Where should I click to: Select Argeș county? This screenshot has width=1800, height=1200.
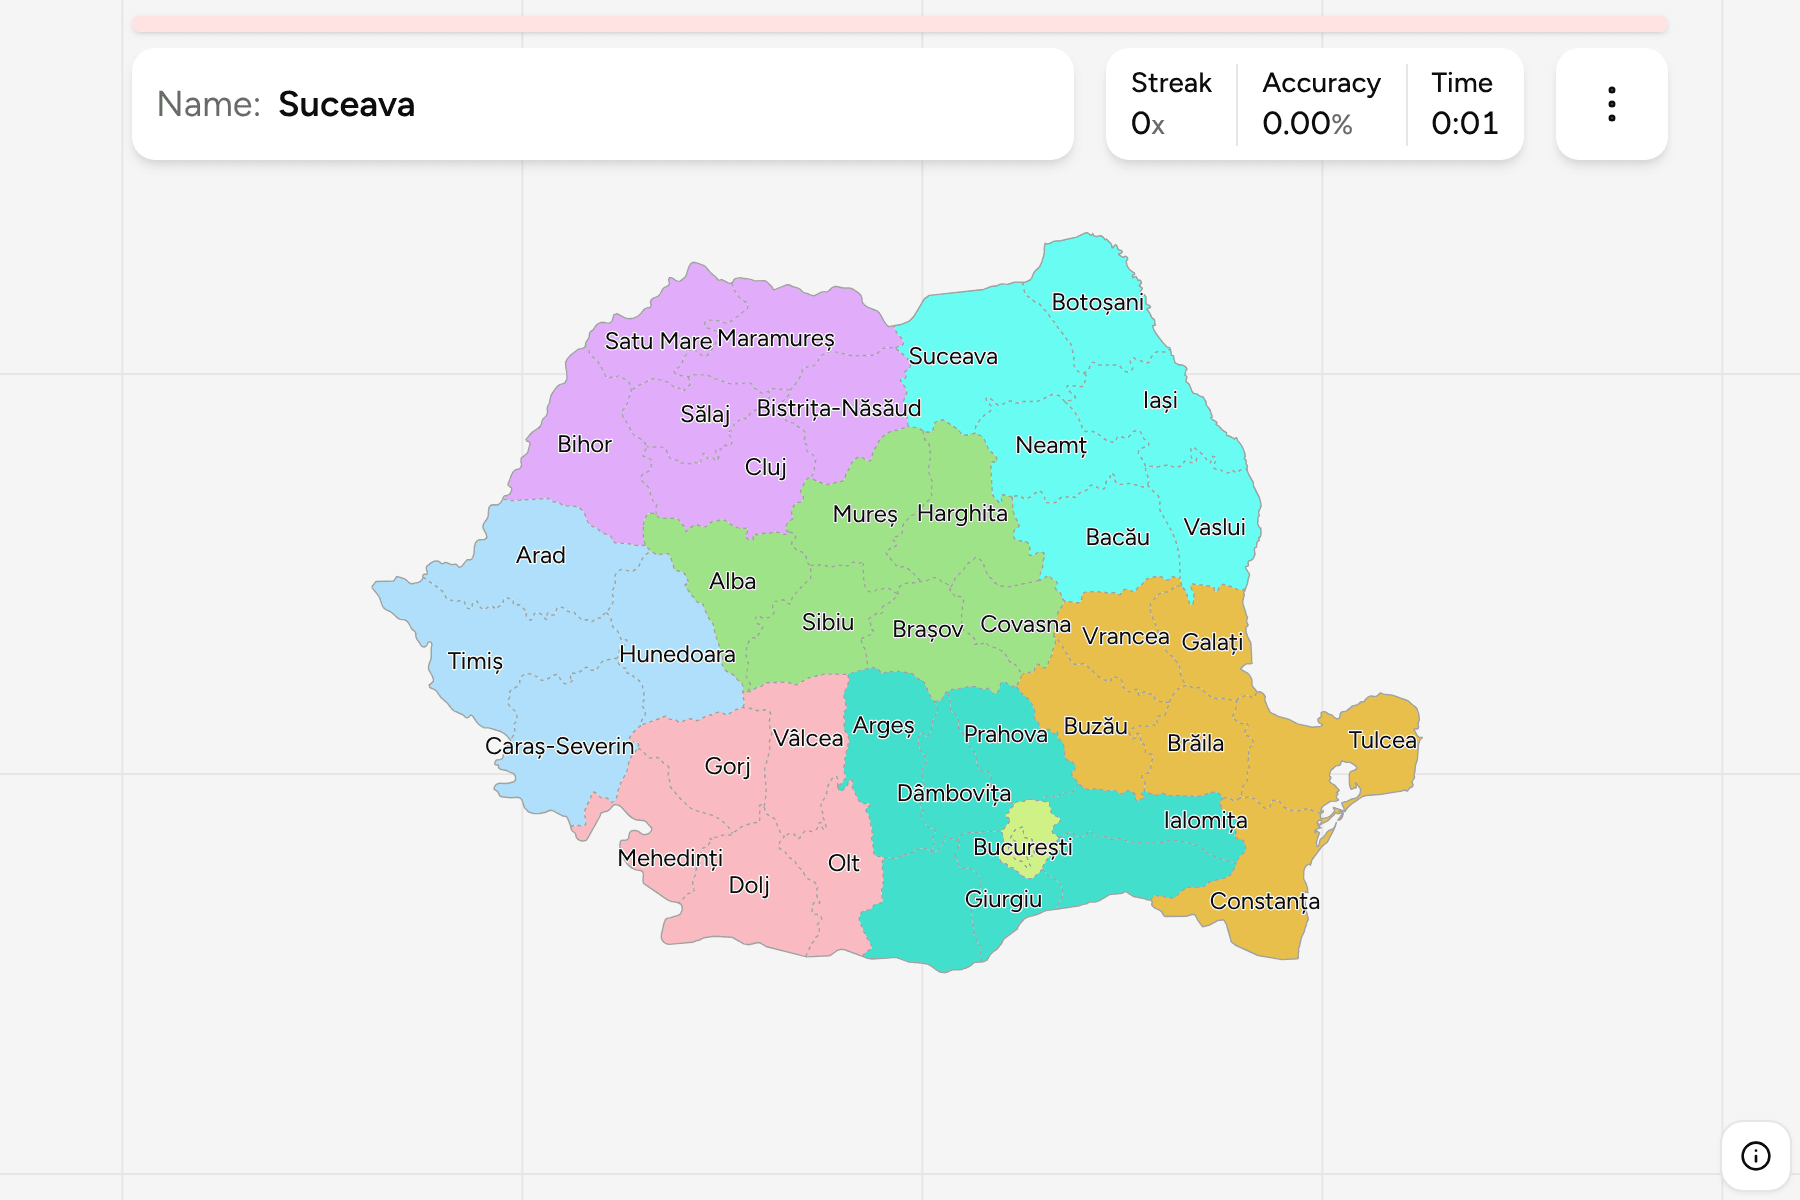883,725
